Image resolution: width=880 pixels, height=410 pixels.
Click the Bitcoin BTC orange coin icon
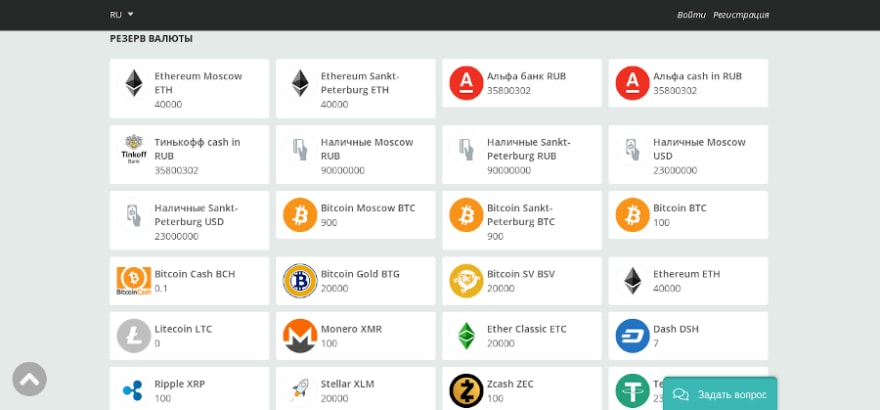tap(632, 215)
